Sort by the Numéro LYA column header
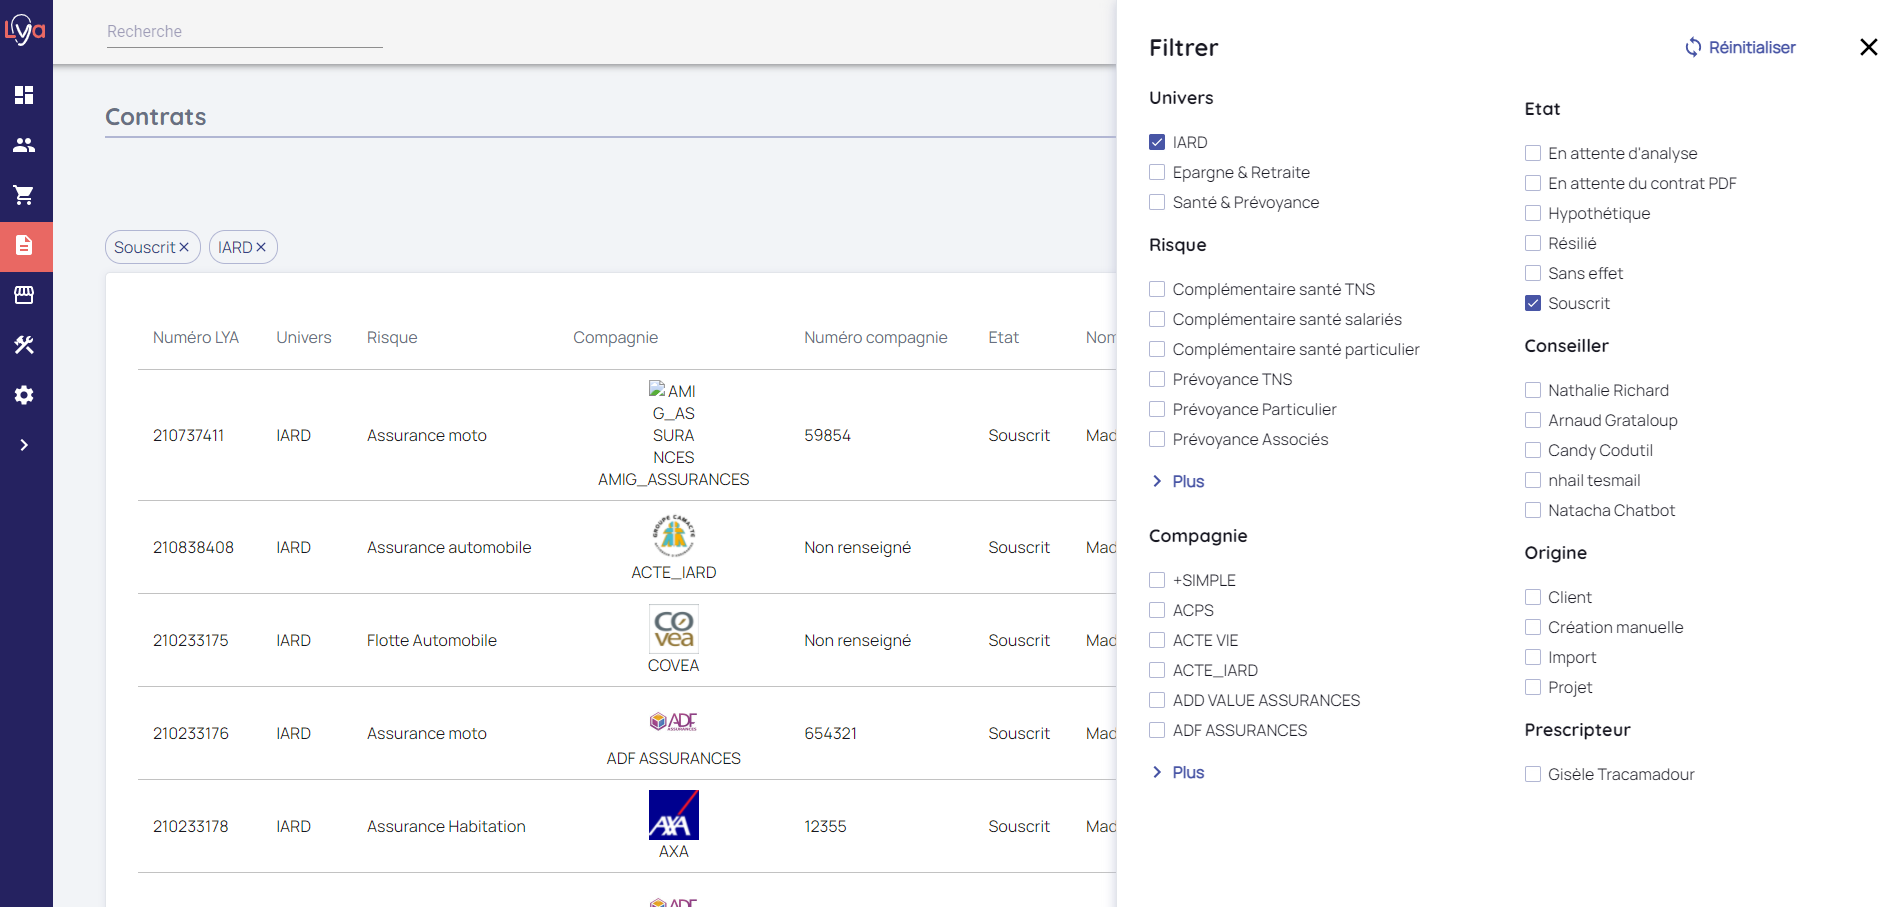Image resolution: width=1897 pixels, height=907 pixels. point(195,338)
